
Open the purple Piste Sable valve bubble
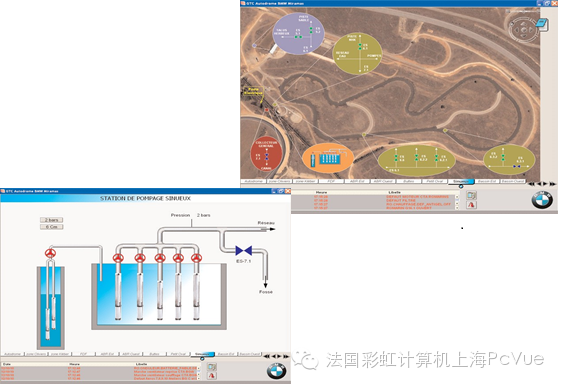[298, 33]
